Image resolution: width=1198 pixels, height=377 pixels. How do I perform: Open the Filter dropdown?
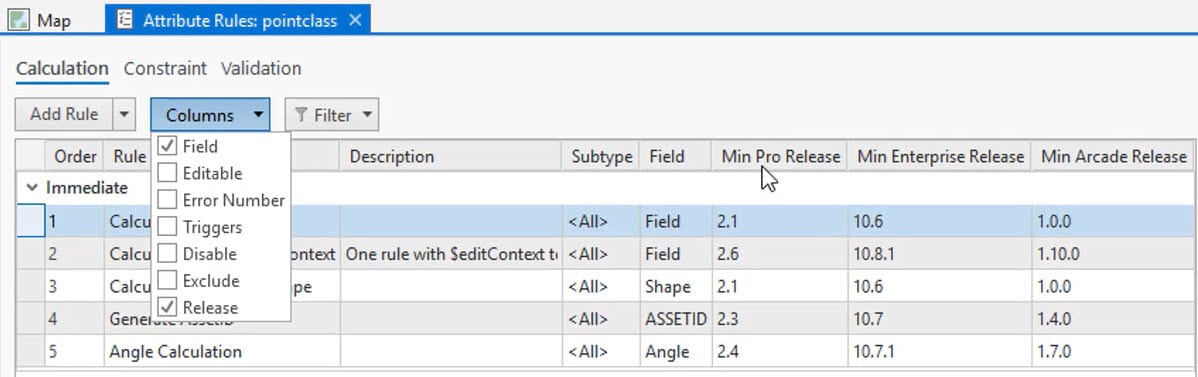[x=332, y=115]
